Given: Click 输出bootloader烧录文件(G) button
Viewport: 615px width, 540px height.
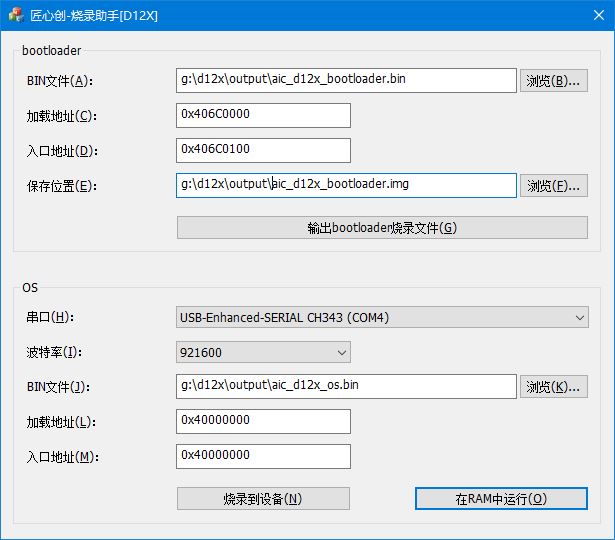Looking at the screenshot, I should (382, 227).
